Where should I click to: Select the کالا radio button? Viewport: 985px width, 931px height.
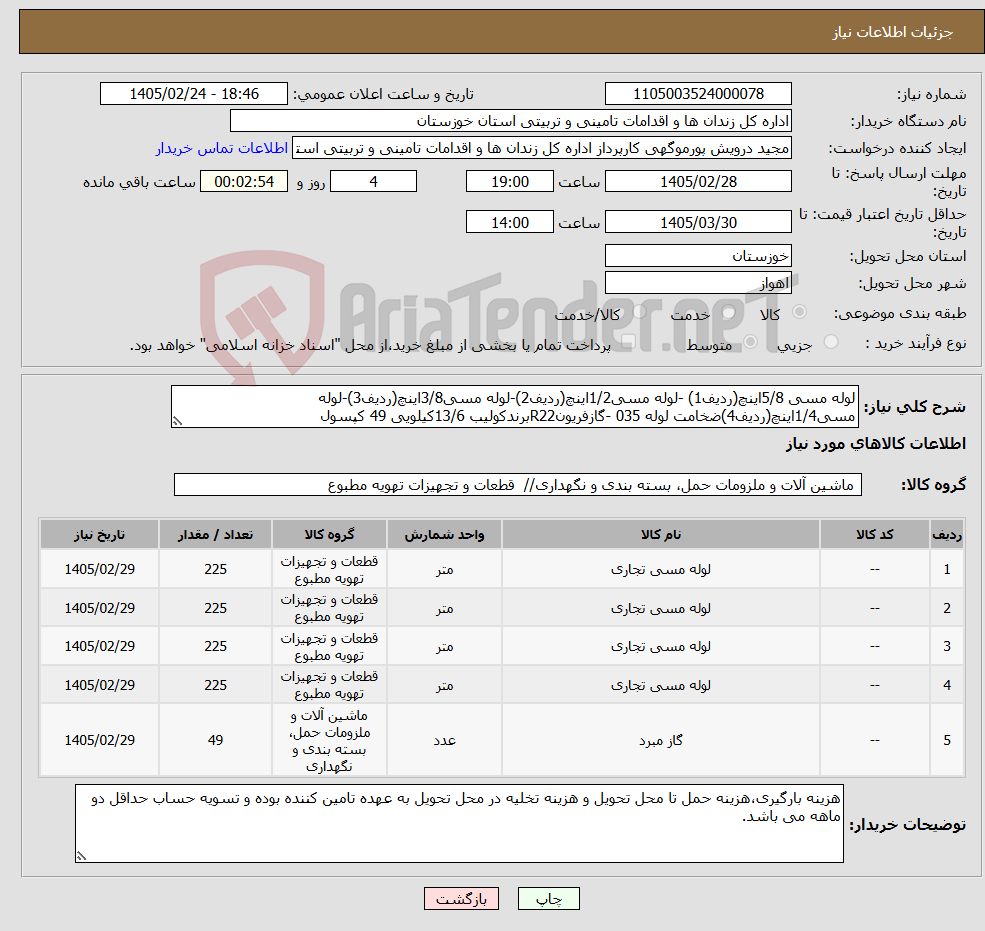click(x=800, y=312)
